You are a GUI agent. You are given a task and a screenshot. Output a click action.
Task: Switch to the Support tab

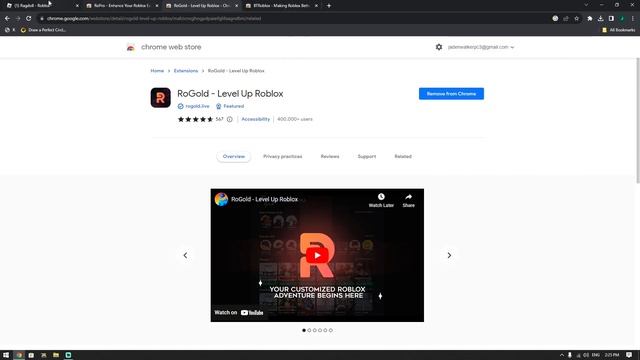[x=367, y=156]
